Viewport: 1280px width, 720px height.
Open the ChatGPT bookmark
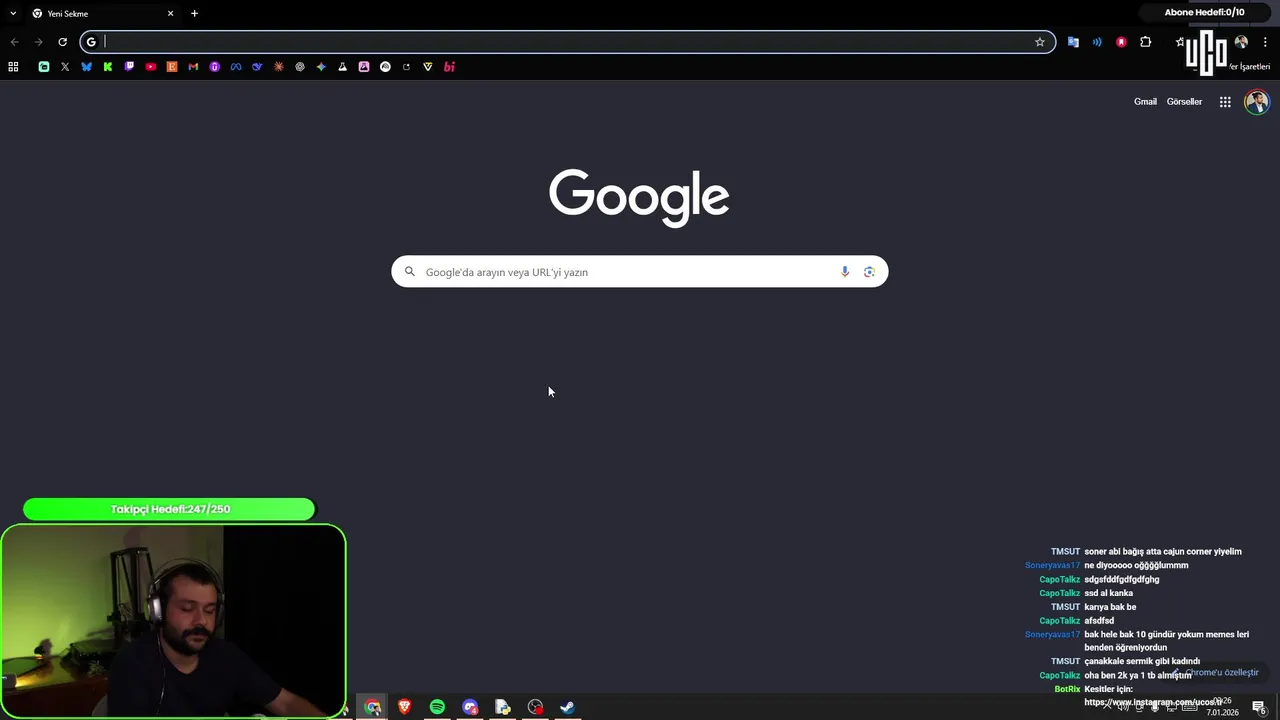point(300,67)
